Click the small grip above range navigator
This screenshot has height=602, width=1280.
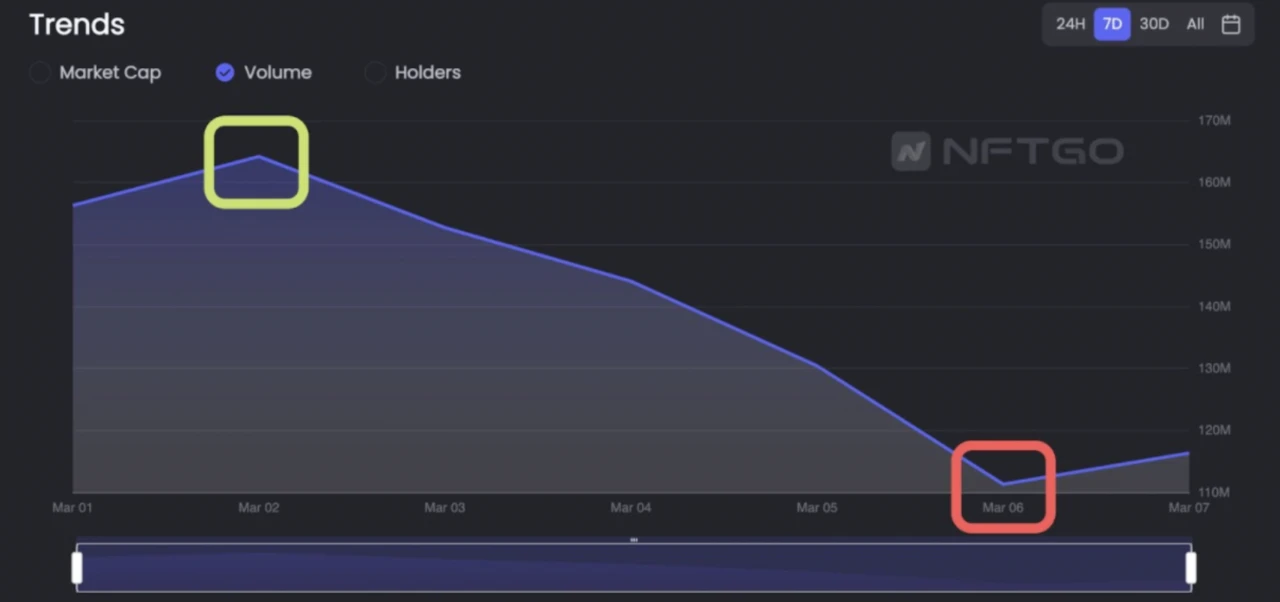tap(633, 540)
